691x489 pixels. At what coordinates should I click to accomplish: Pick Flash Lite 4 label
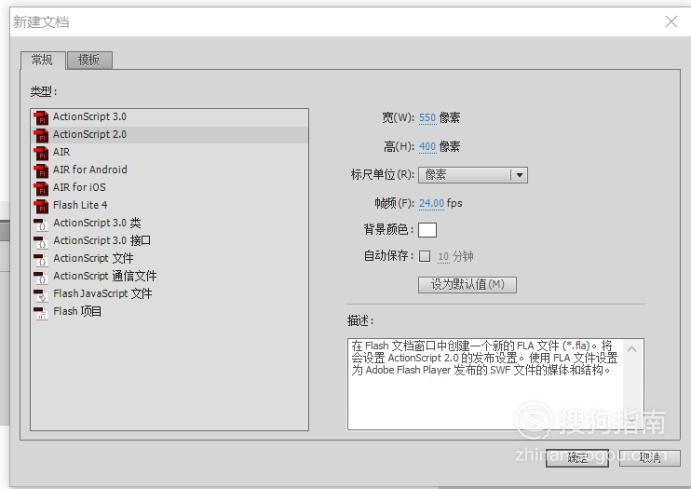pyautogui.click(x=80, y=205)
